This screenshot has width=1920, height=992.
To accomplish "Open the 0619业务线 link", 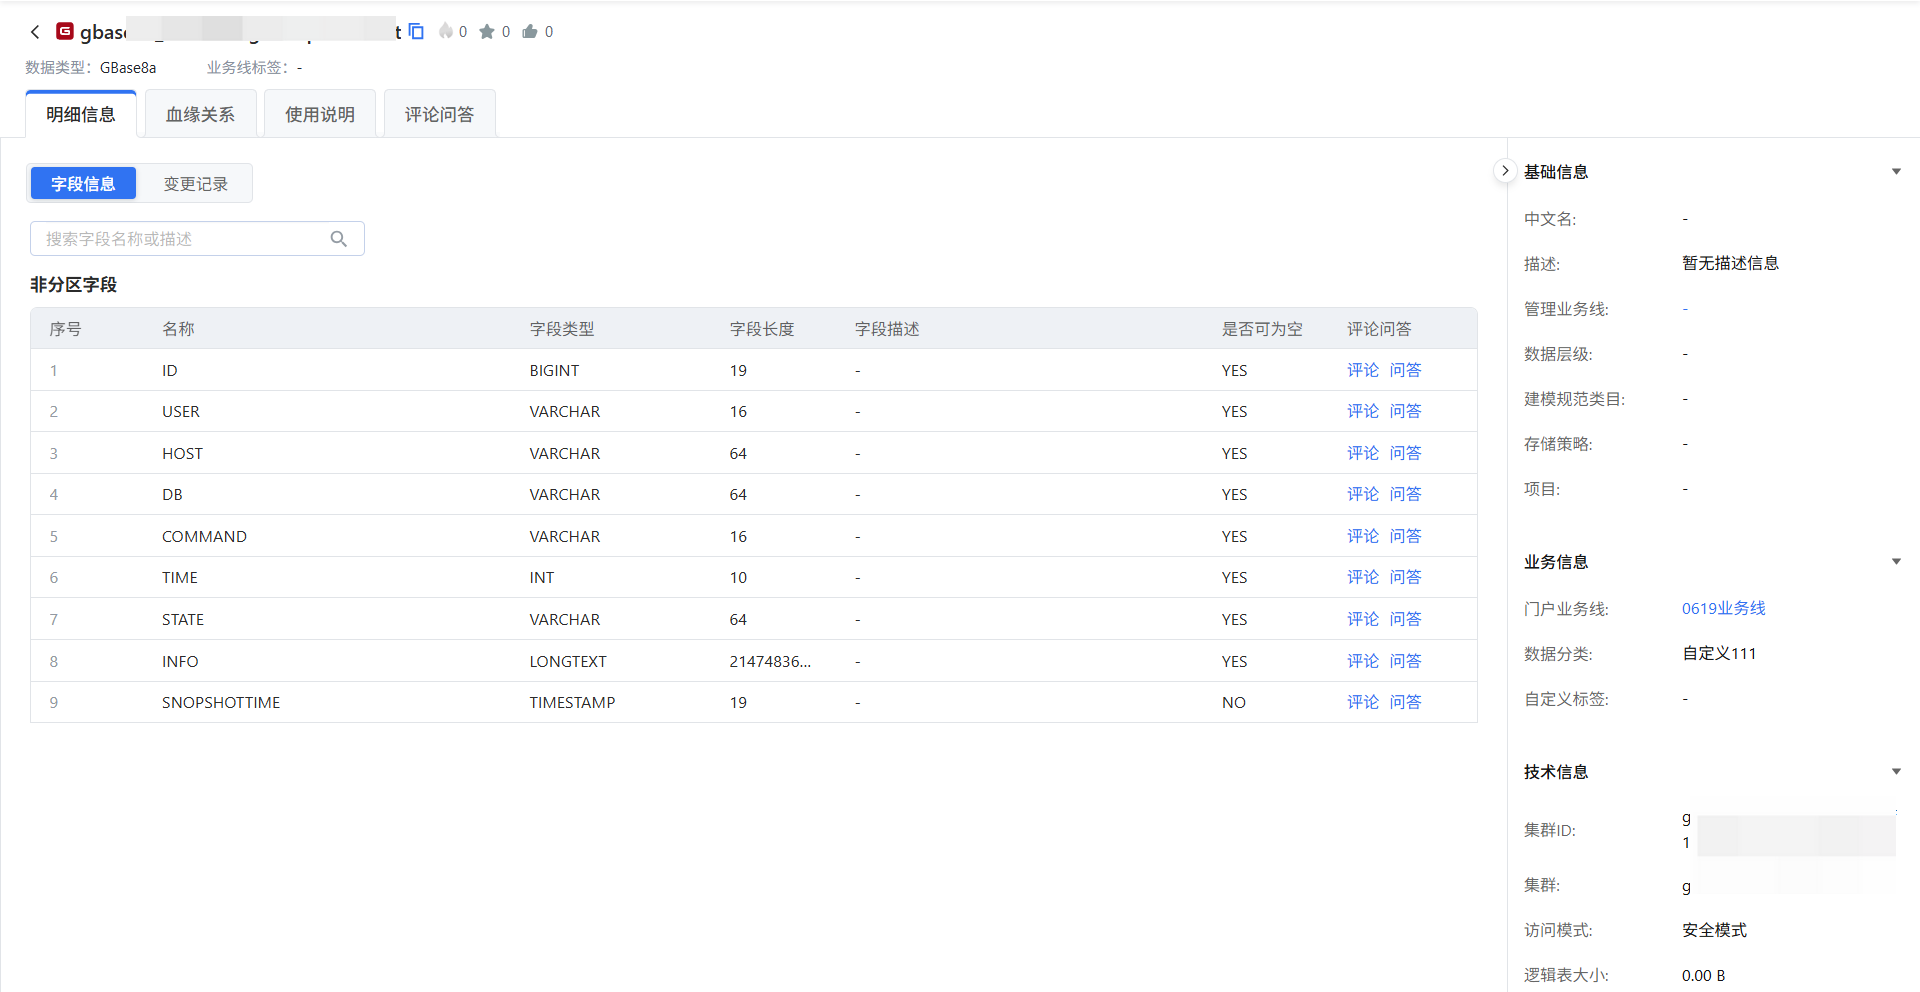I will coord(1723,608).
